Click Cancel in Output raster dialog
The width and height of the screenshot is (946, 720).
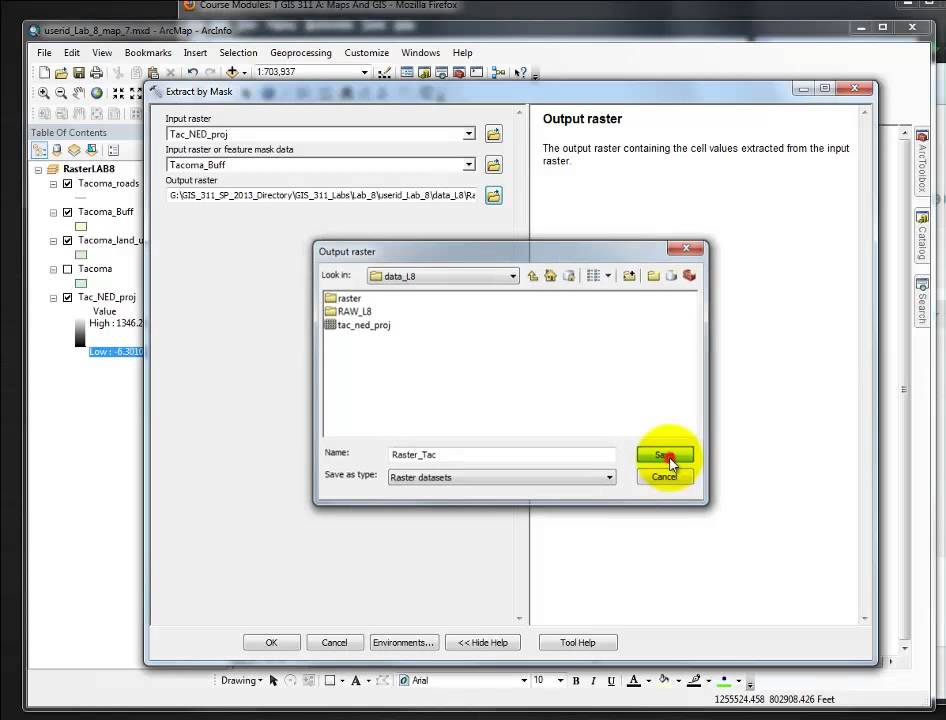(x=665, y=477)
